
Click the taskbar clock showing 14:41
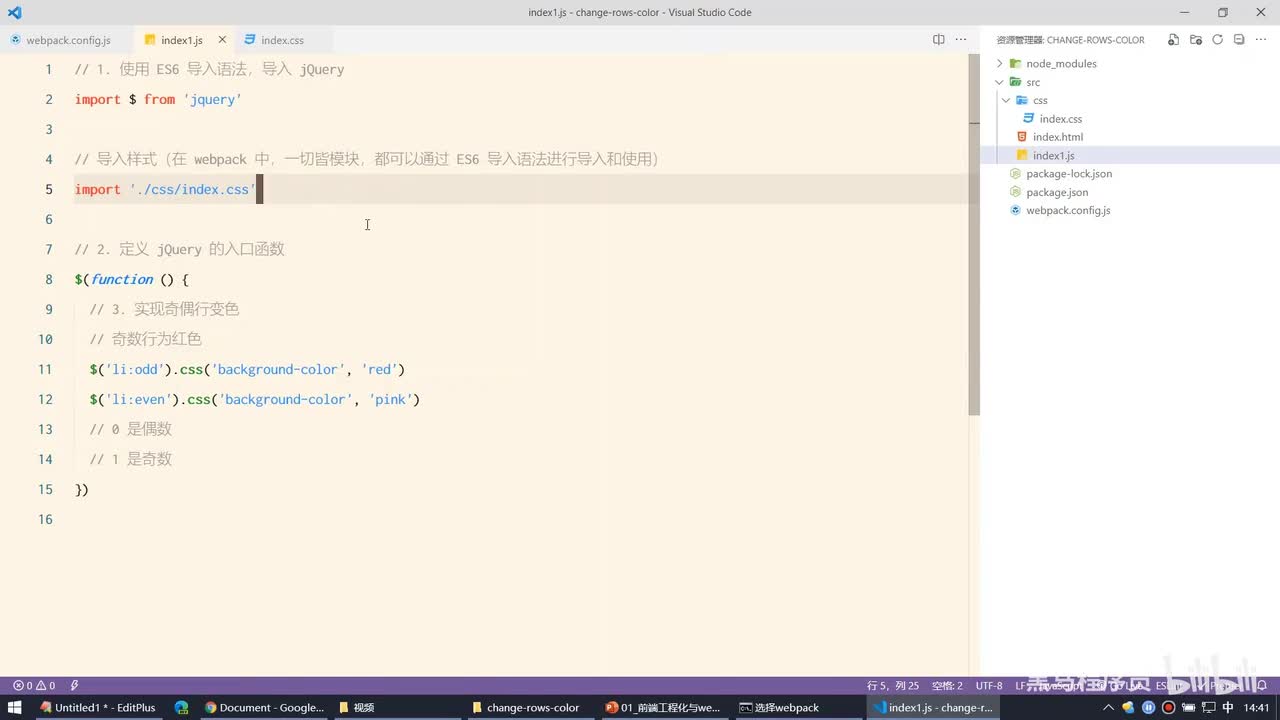tap(1256, 707)
